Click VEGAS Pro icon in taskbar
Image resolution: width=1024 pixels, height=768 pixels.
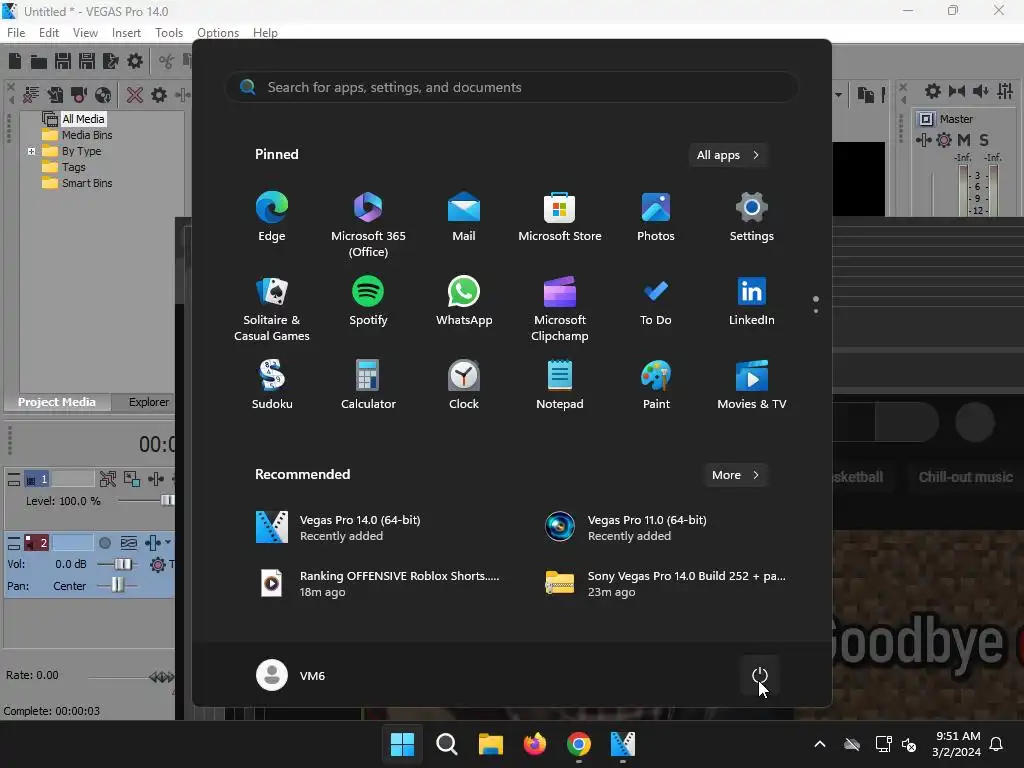click(x=622, y=744)
